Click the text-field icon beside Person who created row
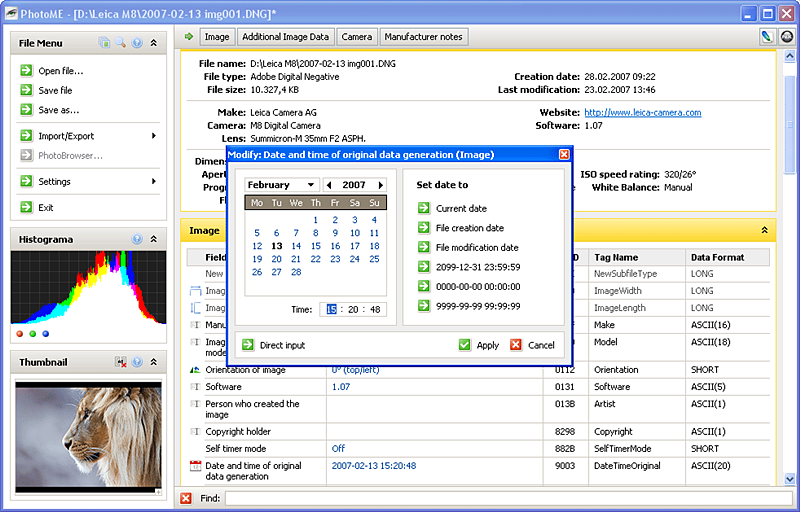The image size is (800, 512). point(195,403)
